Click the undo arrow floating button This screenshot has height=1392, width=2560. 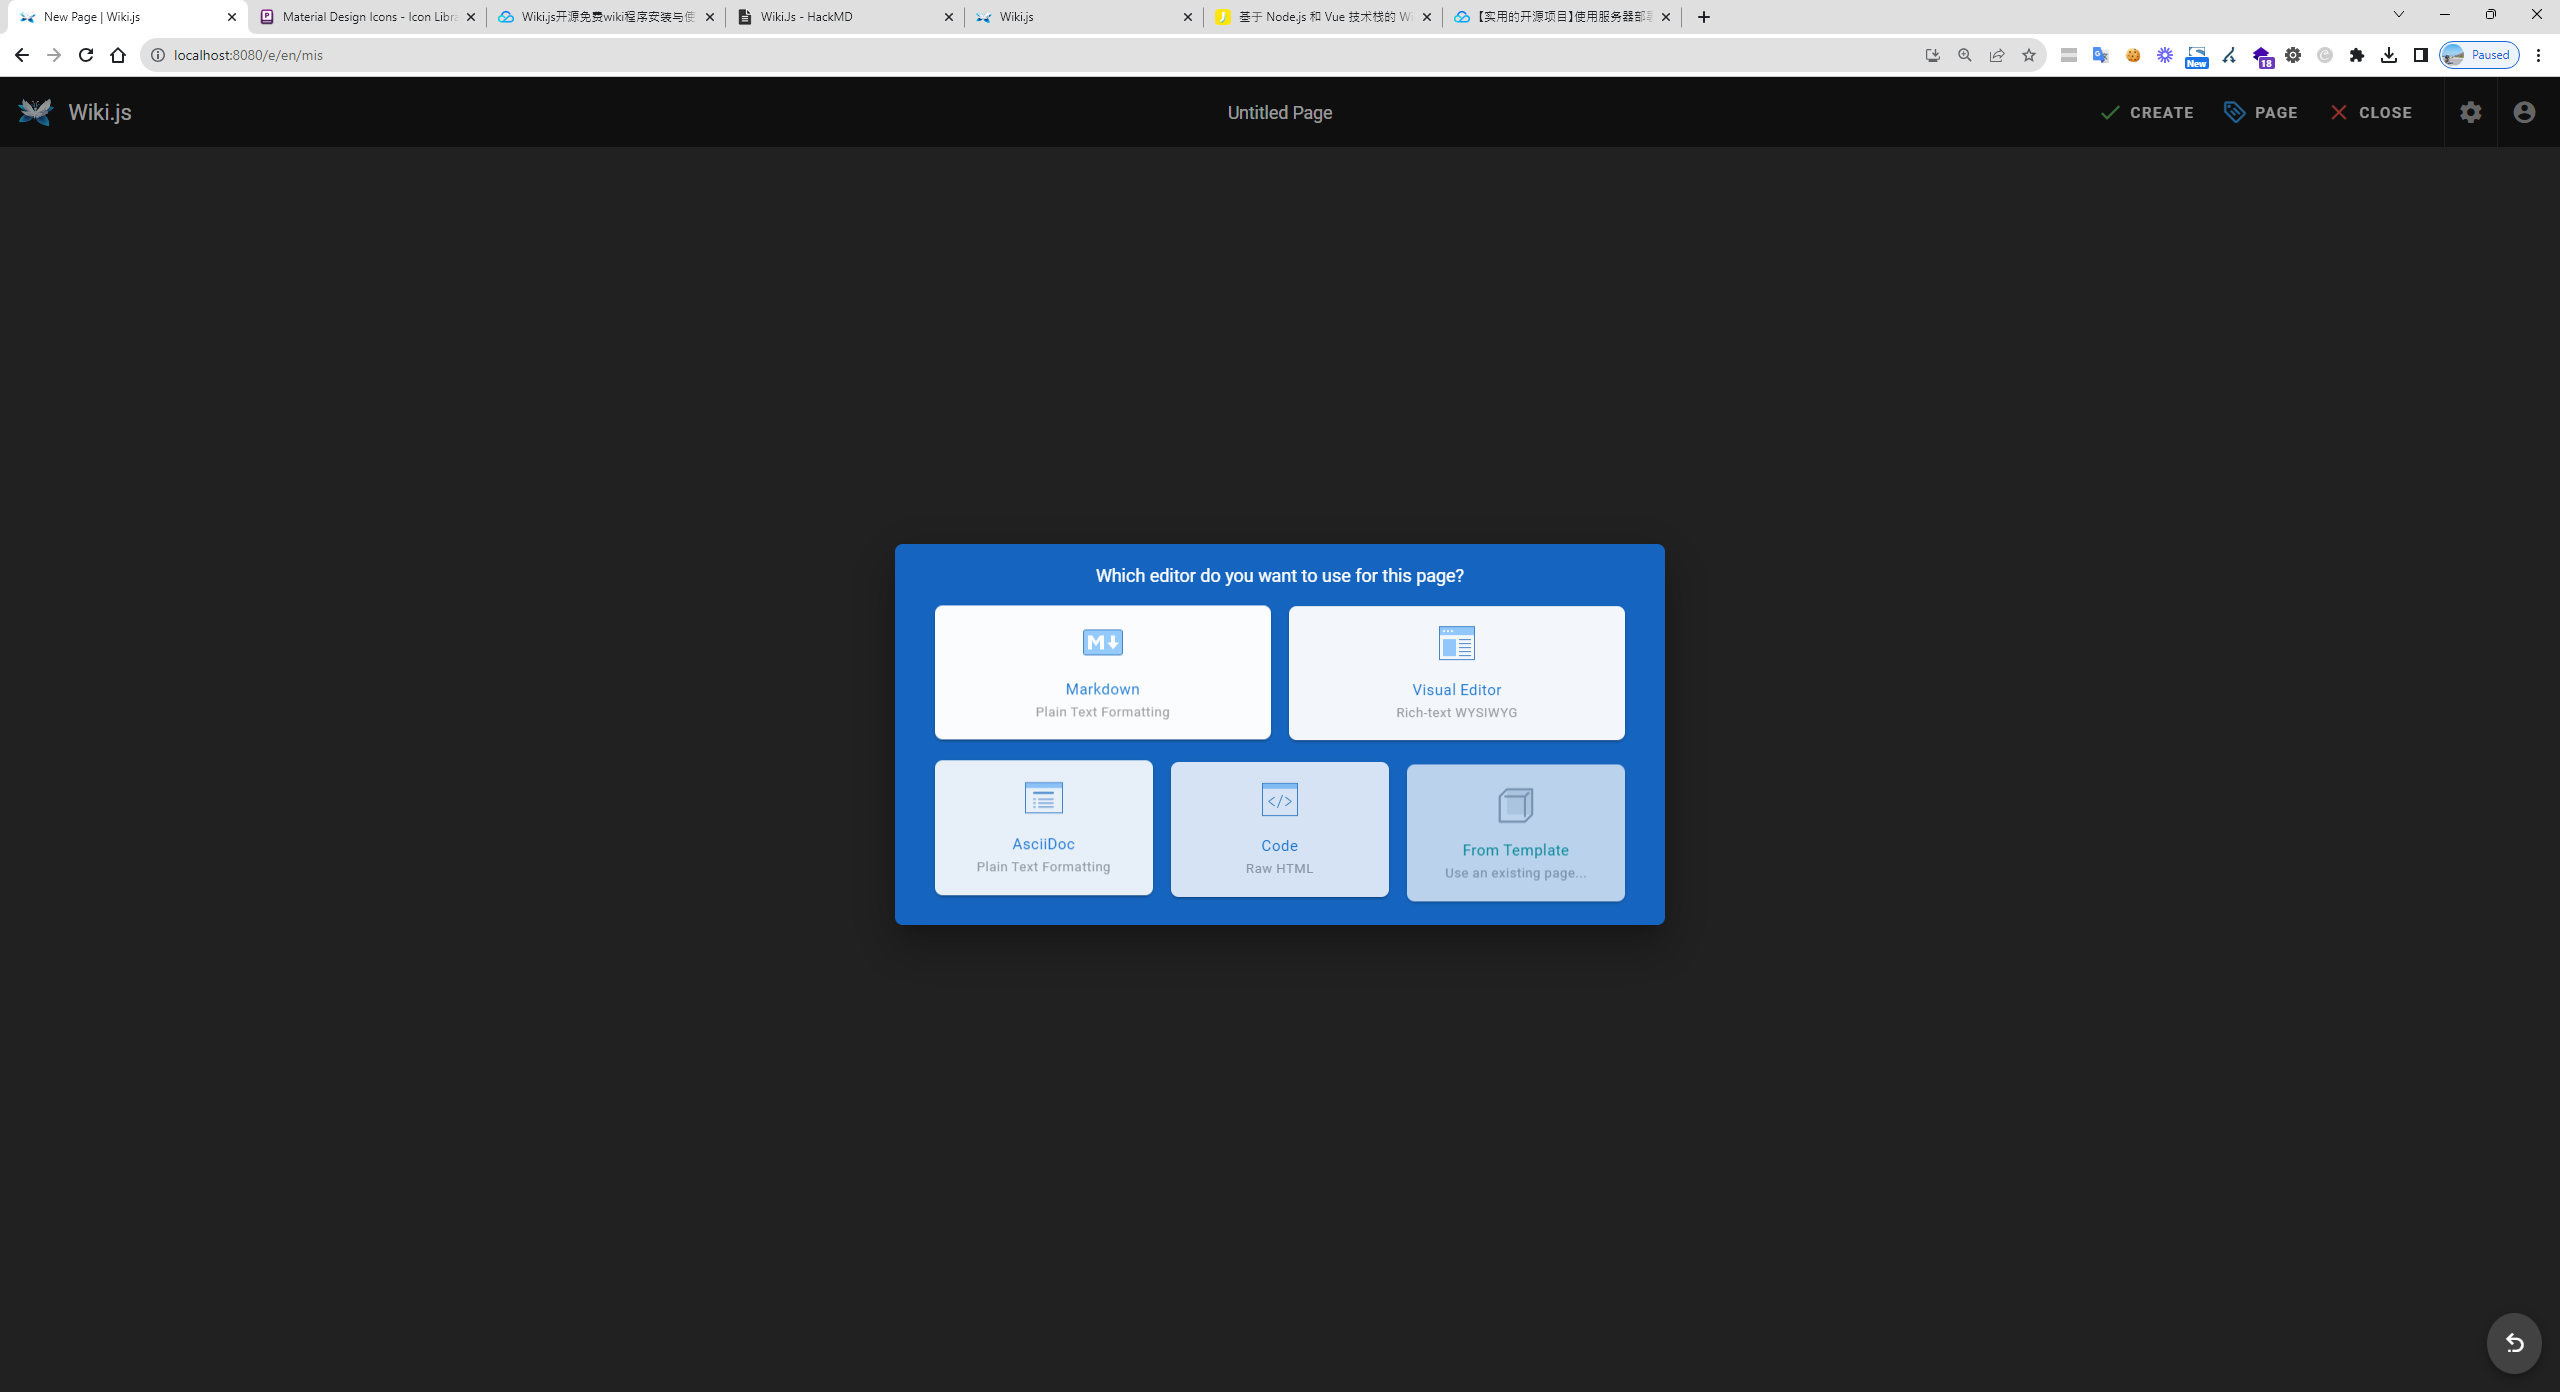[x=2514, y=1343]
